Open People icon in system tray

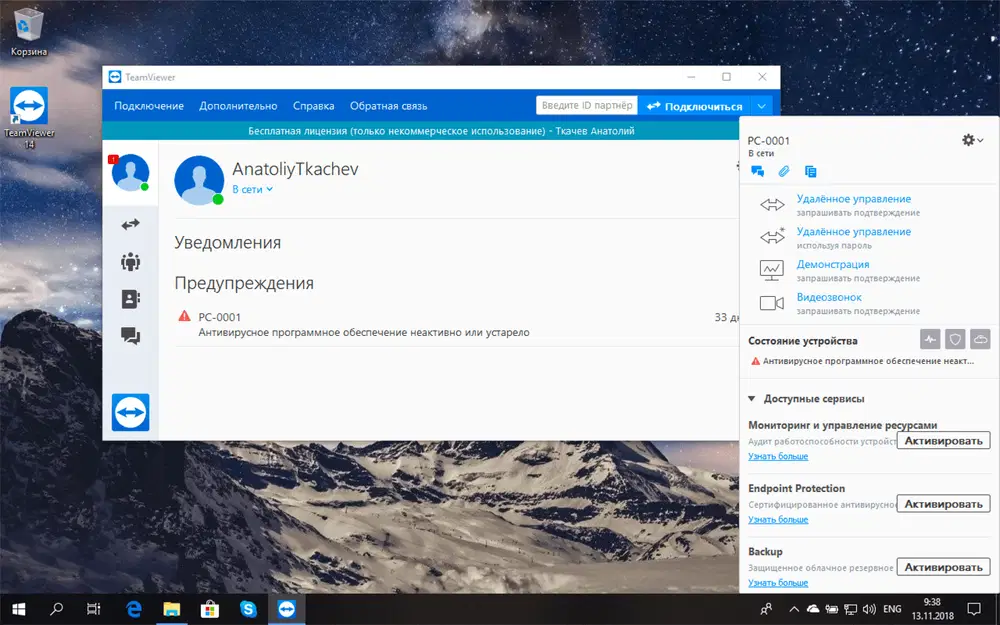767,609
